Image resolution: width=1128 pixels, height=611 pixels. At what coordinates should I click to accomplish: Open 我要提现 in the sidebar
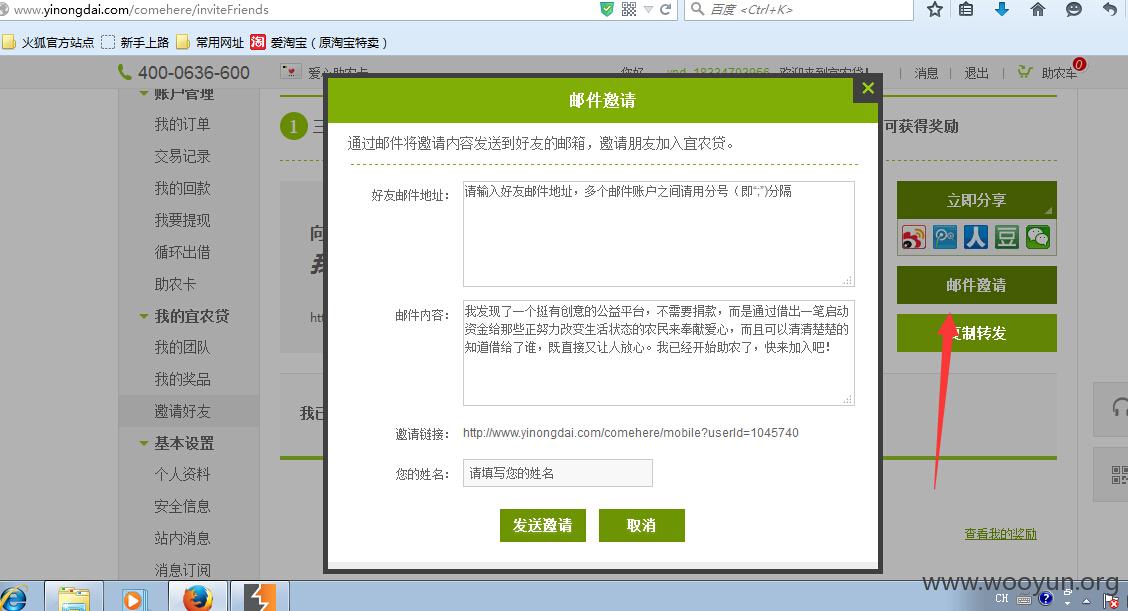[182, 220]
